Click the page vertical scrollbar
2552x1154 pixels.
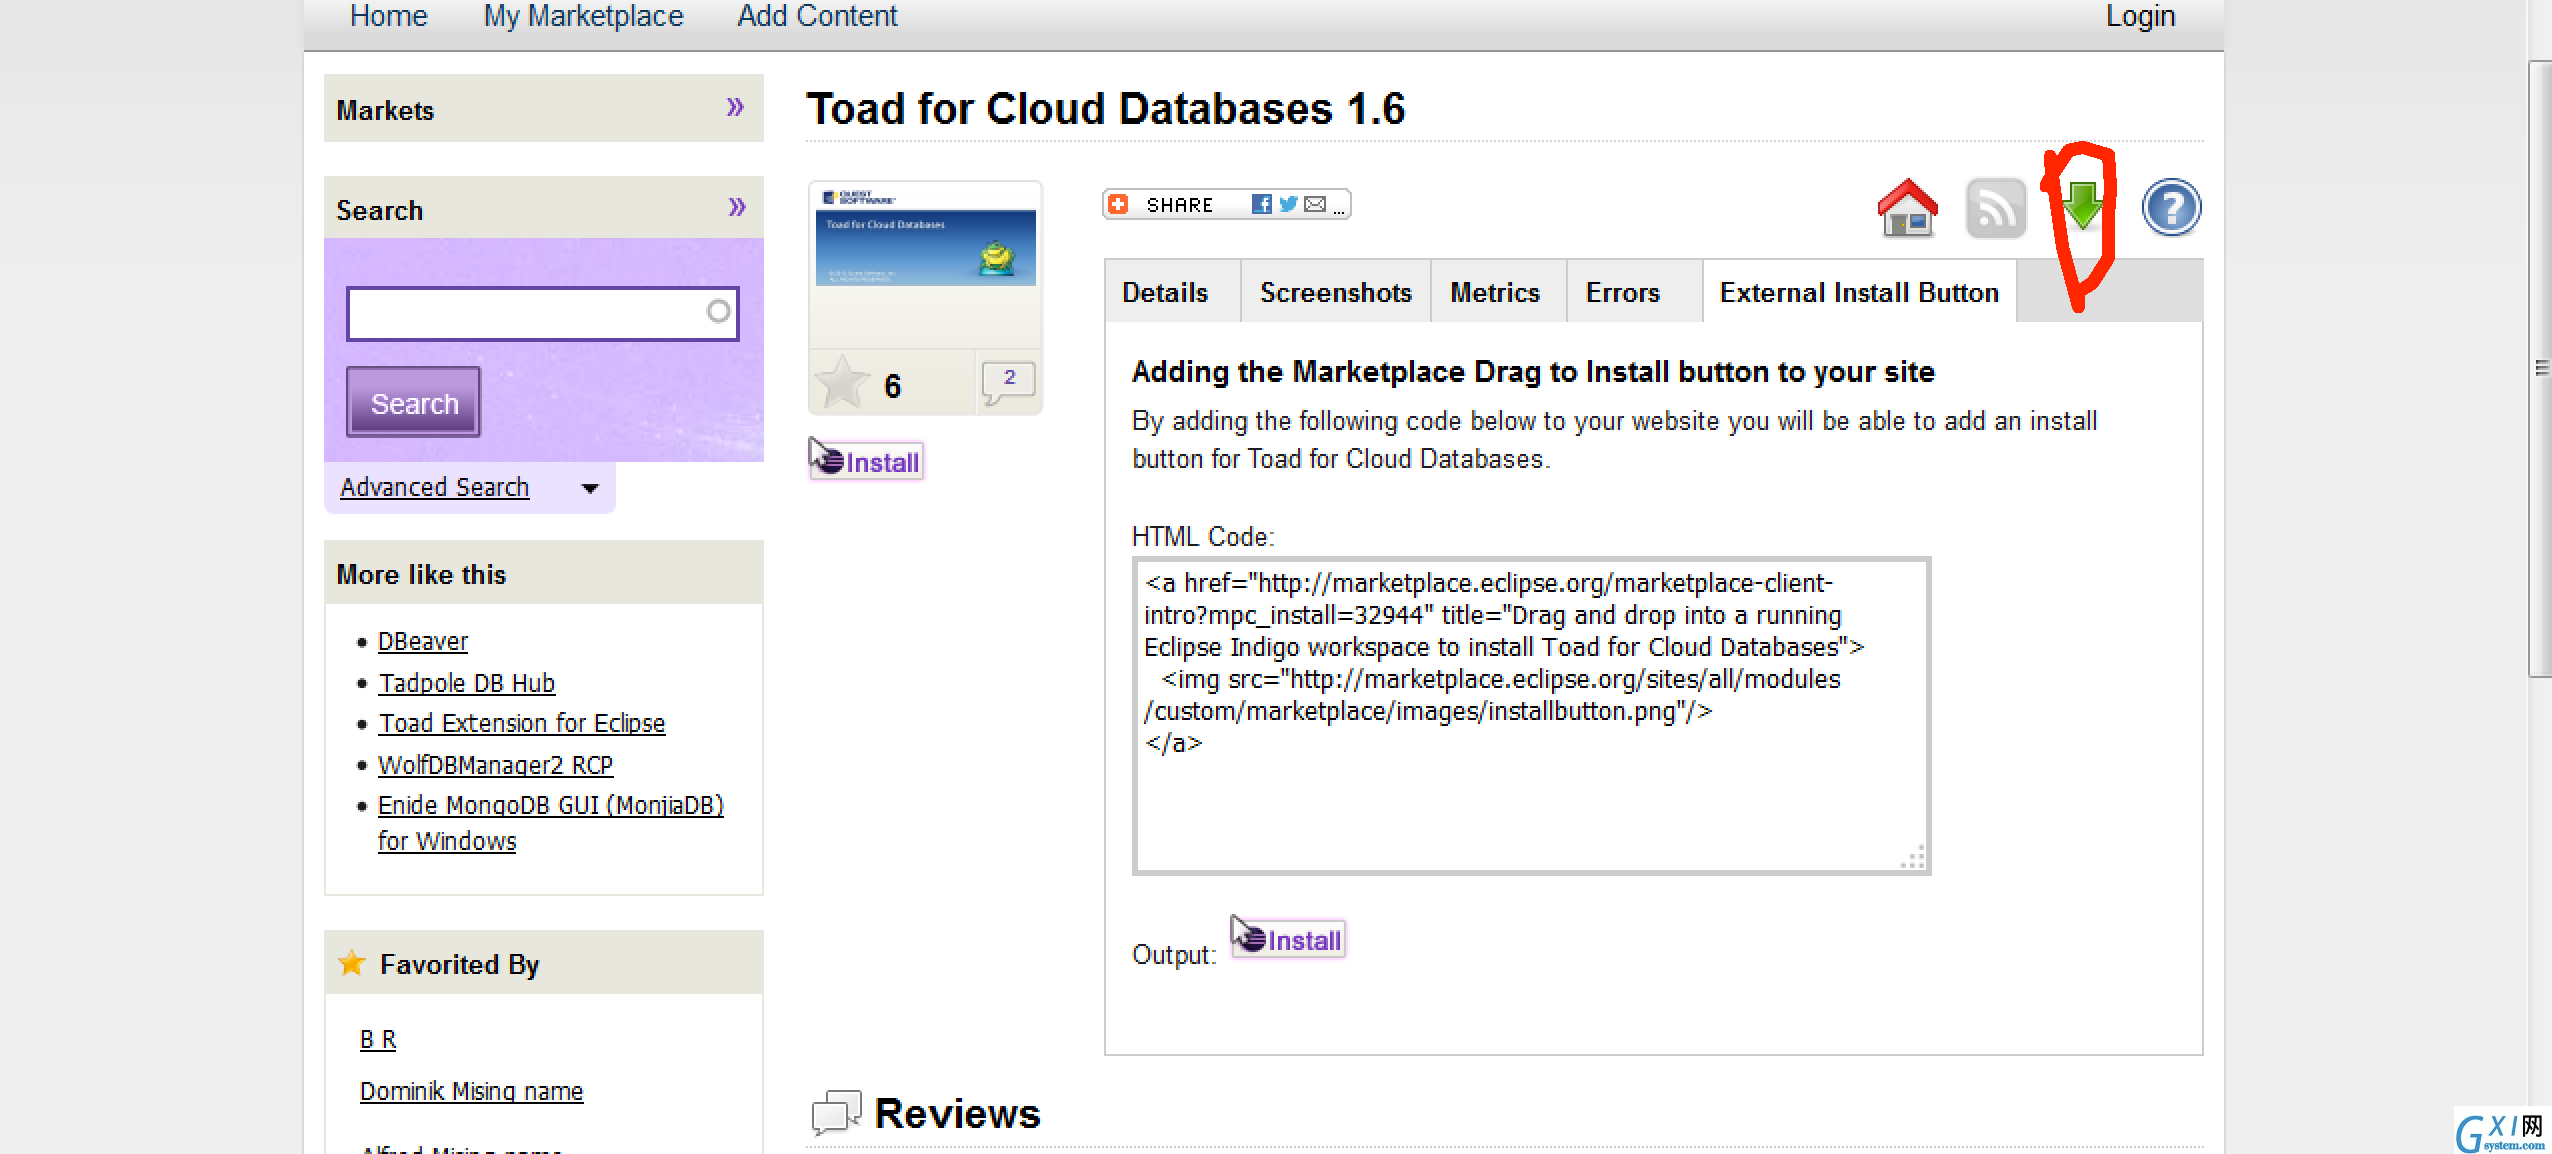point(2539,369)
